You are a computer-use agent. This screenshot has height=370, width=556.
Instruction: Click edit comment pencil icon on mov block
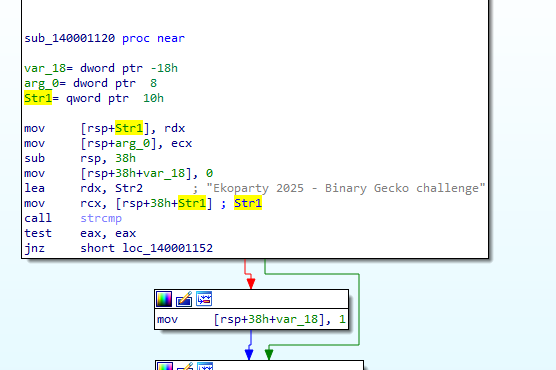184,299
